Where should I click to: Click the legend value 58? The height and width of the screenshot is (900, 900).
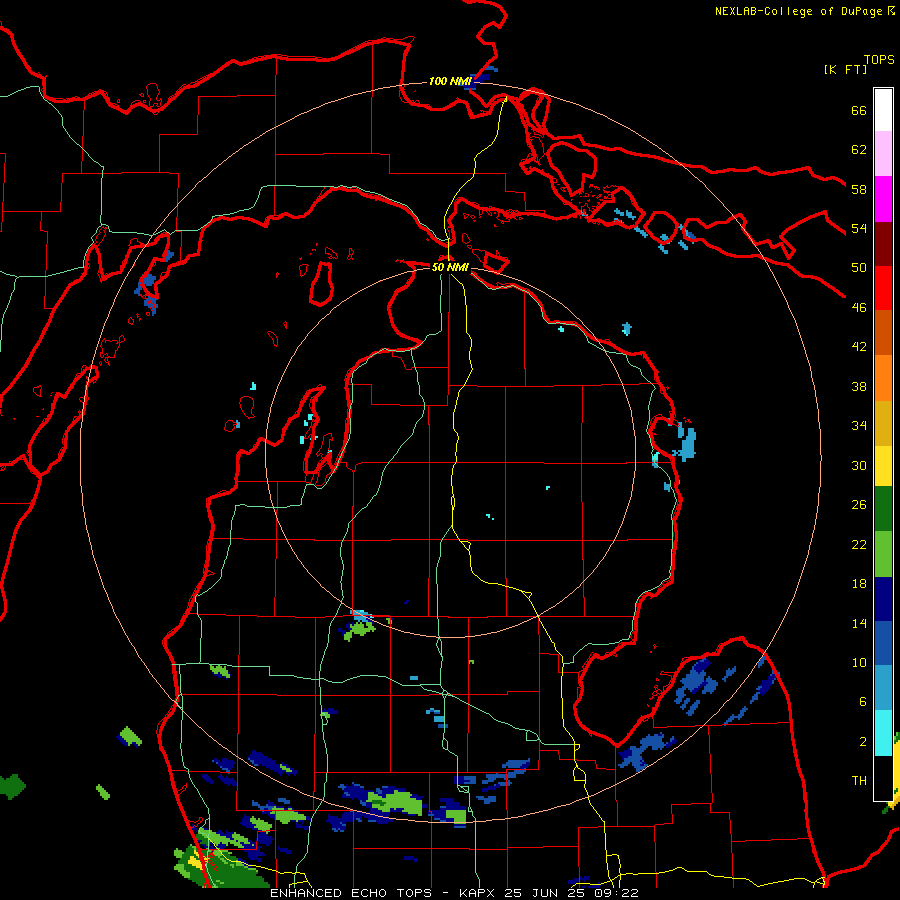[859, 189]
